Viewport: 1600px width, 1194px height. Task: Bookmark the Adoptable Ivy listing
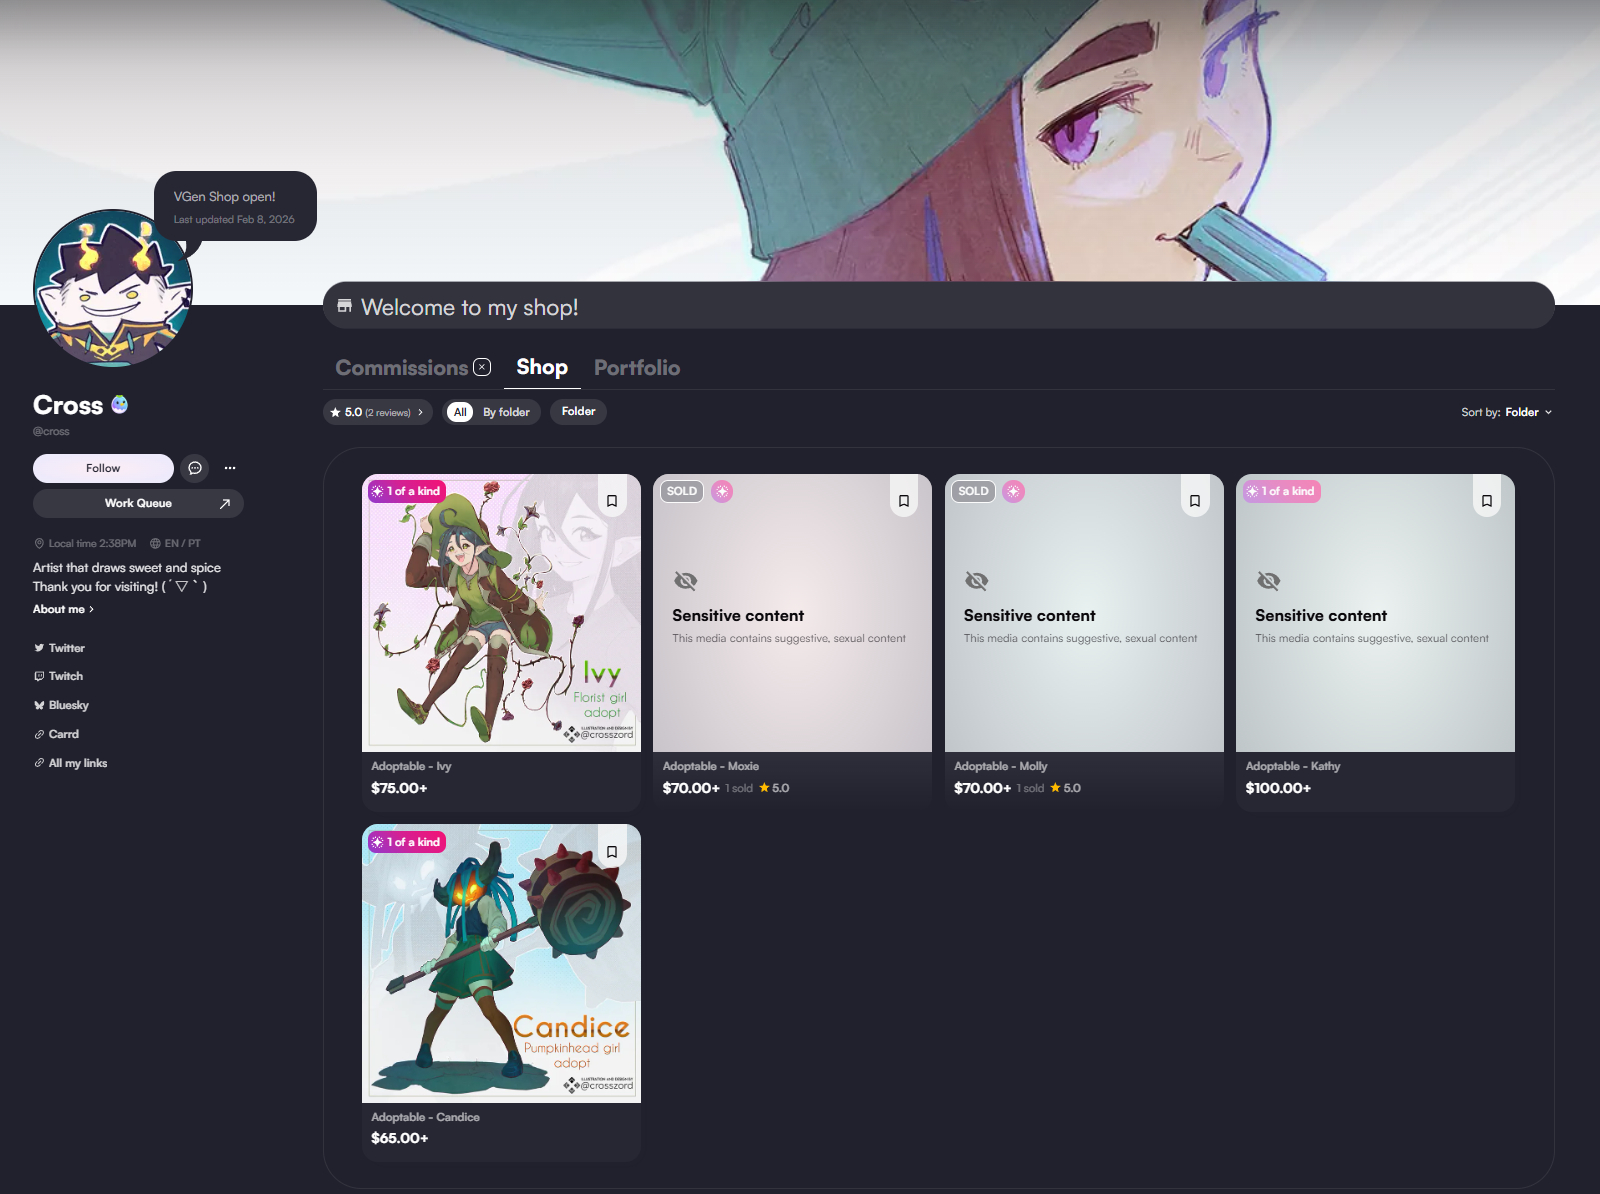pyautogui.click(x=612, y=501)
